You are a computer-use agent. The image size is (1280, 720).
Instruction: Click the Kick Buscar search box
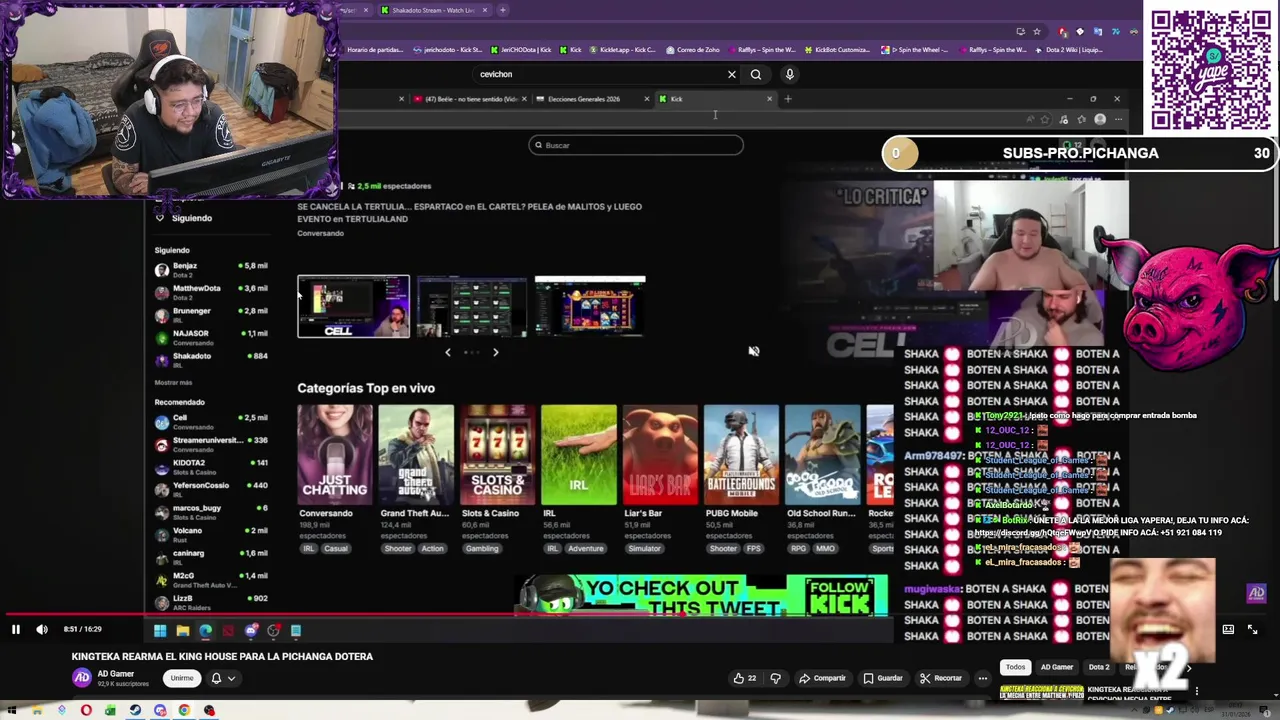(636, 145)
